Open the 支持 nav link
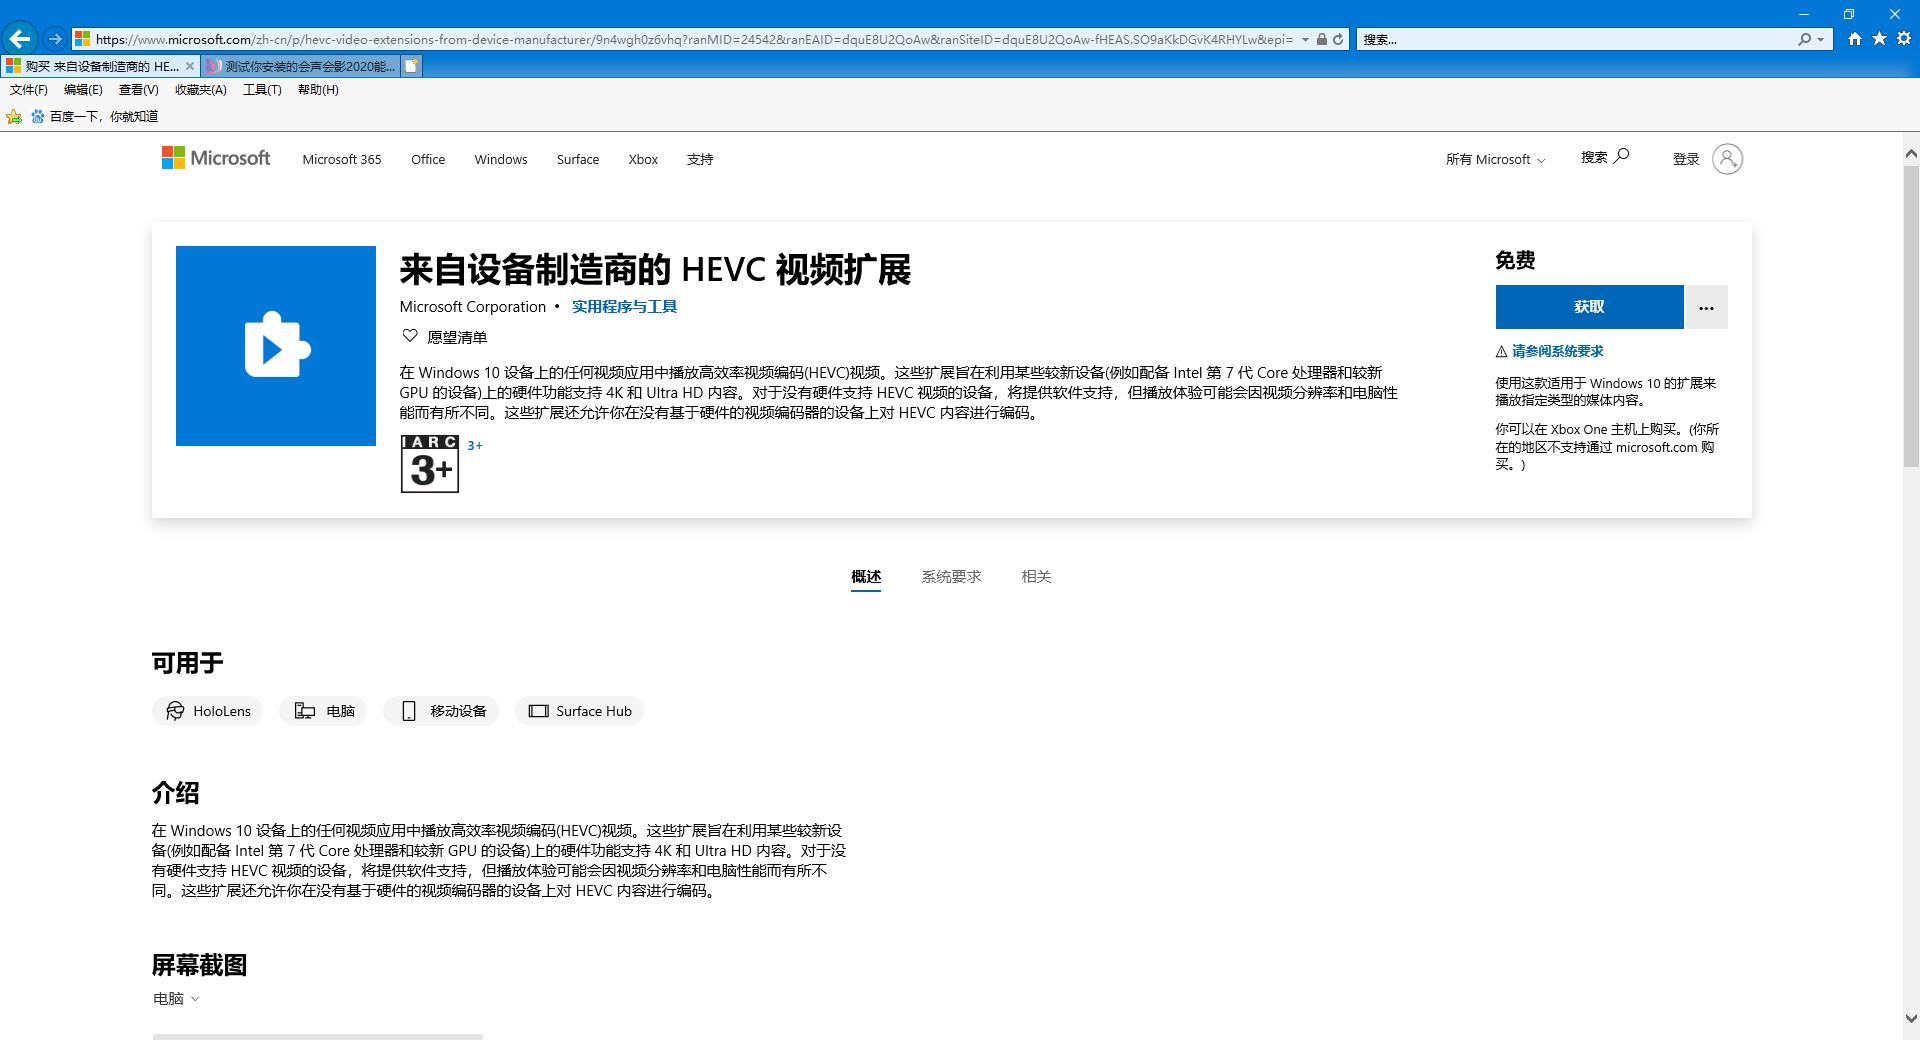Image resolution: width=1920 pixels, height=1040 pixels. click(x=700, y=160)
